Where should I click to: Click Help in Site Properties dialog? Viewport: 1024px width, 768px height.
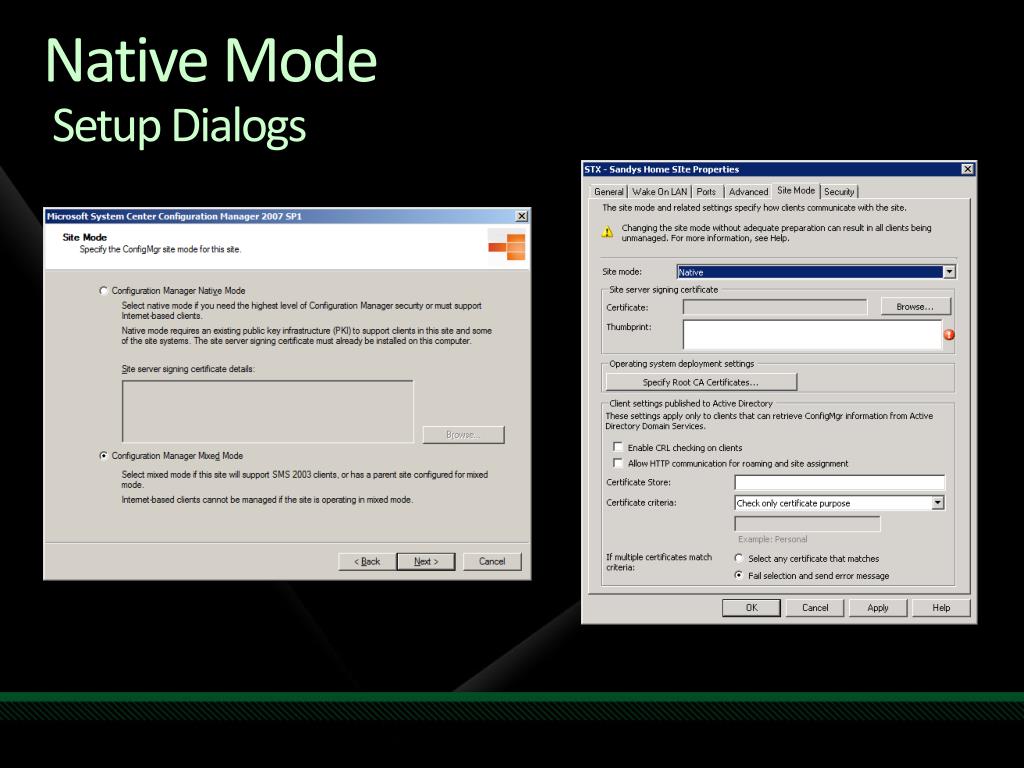click(x=941, y=608)
